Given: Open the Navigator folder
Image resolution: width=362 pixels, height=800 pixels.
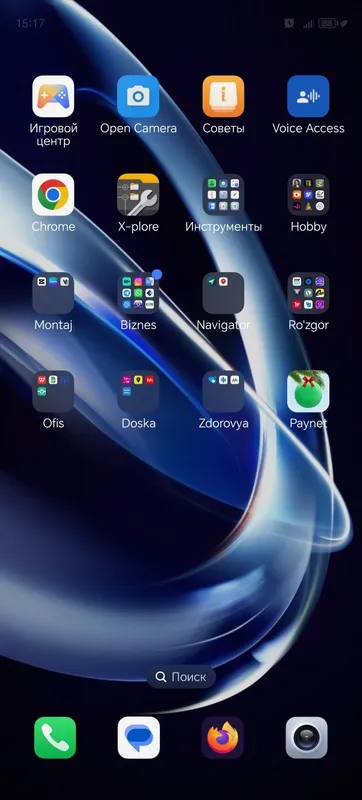Looking at the screenshot, I should 223,293.
